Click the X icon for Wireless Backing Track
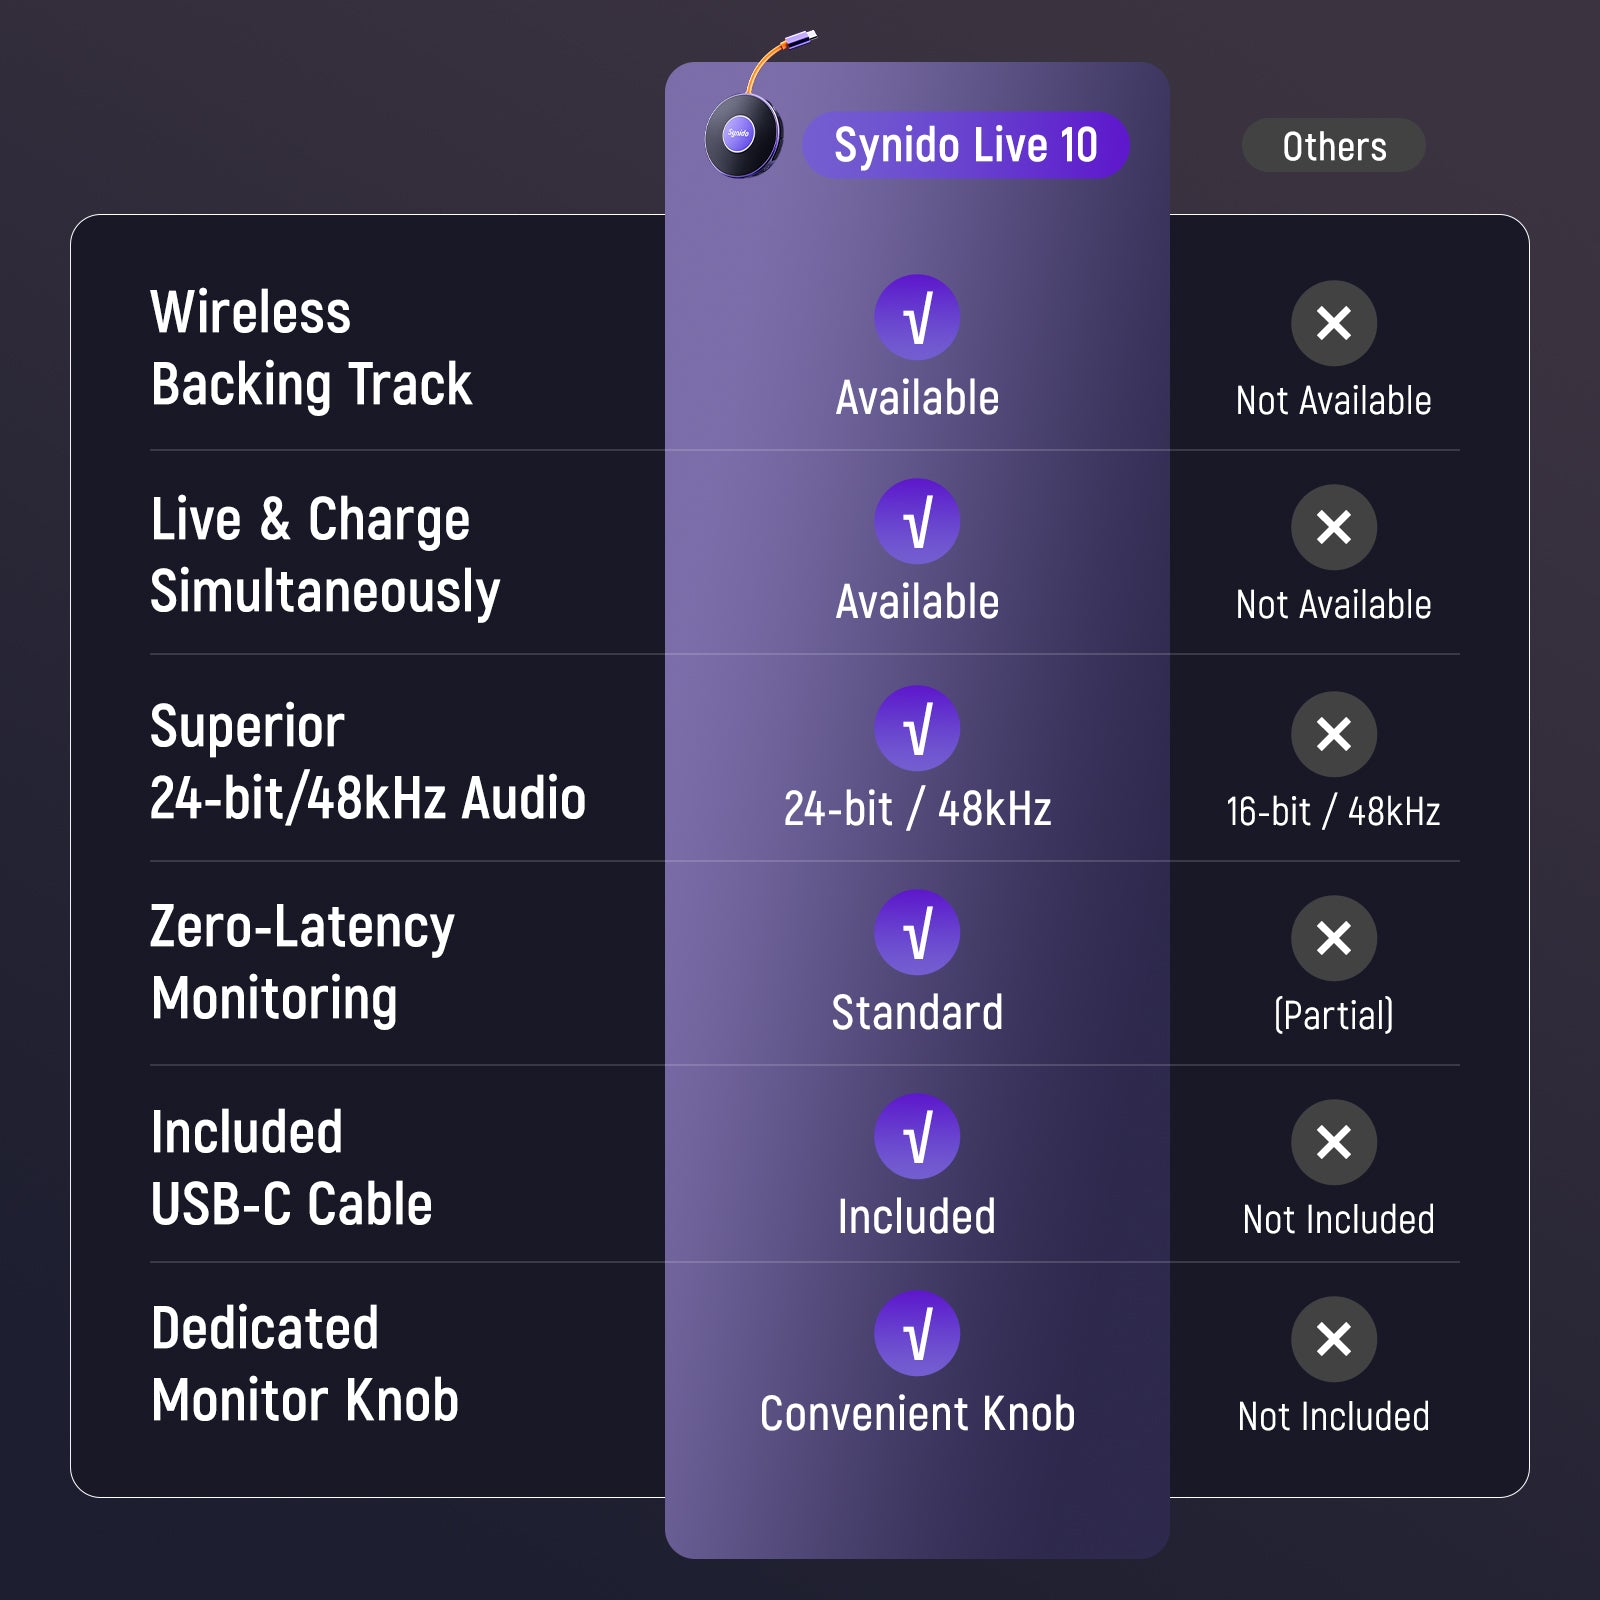Viewport: 1600px width, 1600px height. coord(1333,323)
